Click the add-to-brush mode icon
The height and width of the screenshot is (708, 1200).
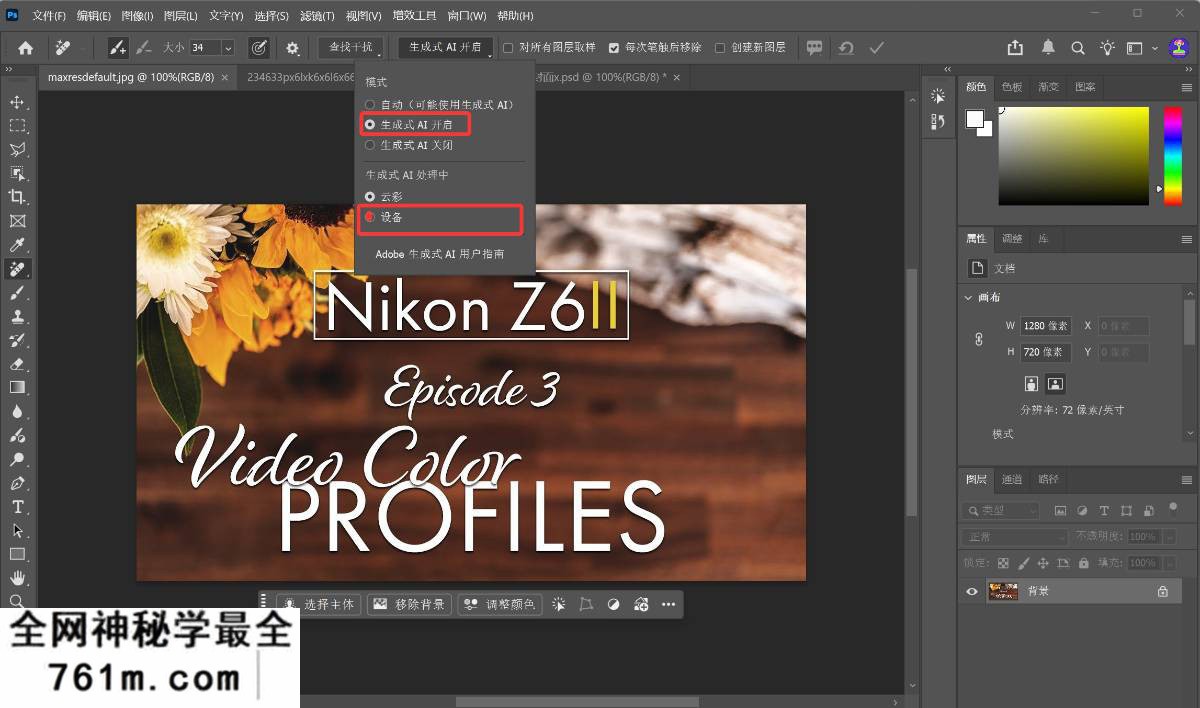pyautogui.click(x=118, y=47)
